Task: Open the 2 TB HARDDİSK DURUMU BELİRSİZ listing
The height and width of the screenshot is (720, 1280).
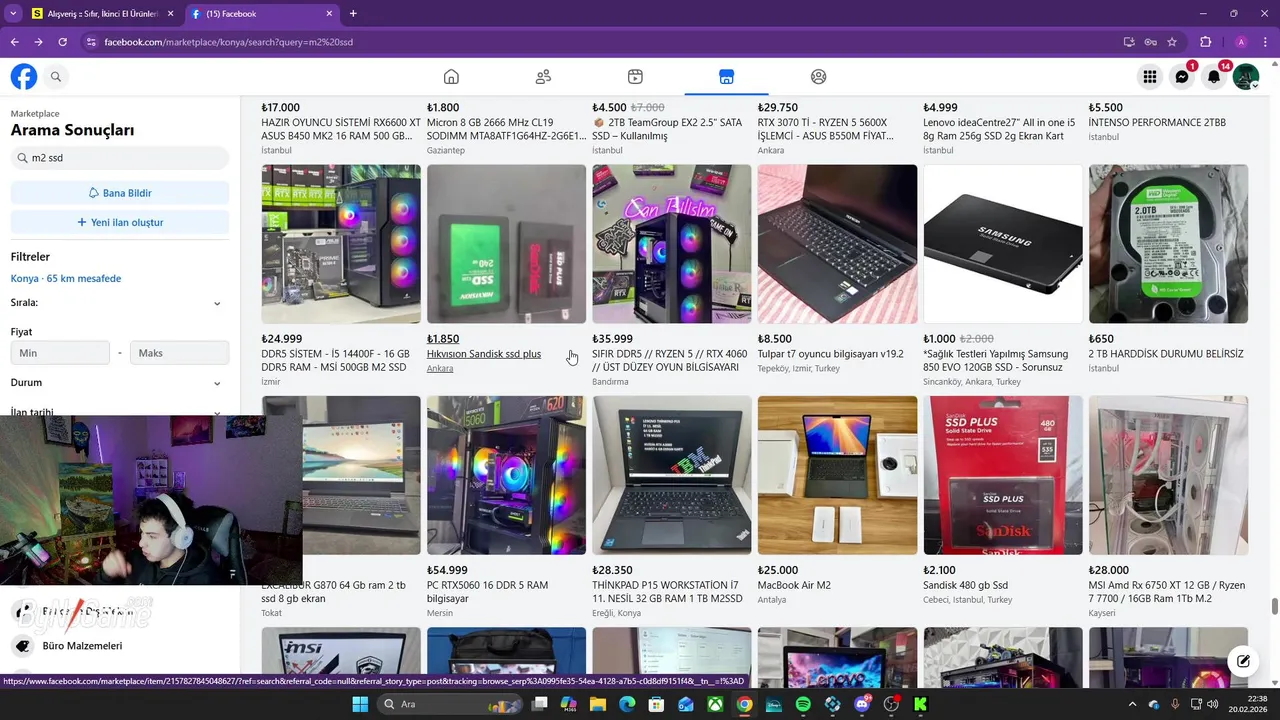Action: pyautogui.click(x=1166, y=354)
